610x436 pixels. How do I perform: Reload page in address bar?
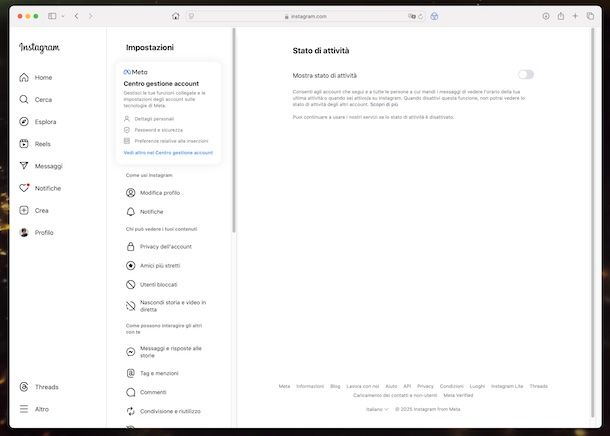(421, 16)
